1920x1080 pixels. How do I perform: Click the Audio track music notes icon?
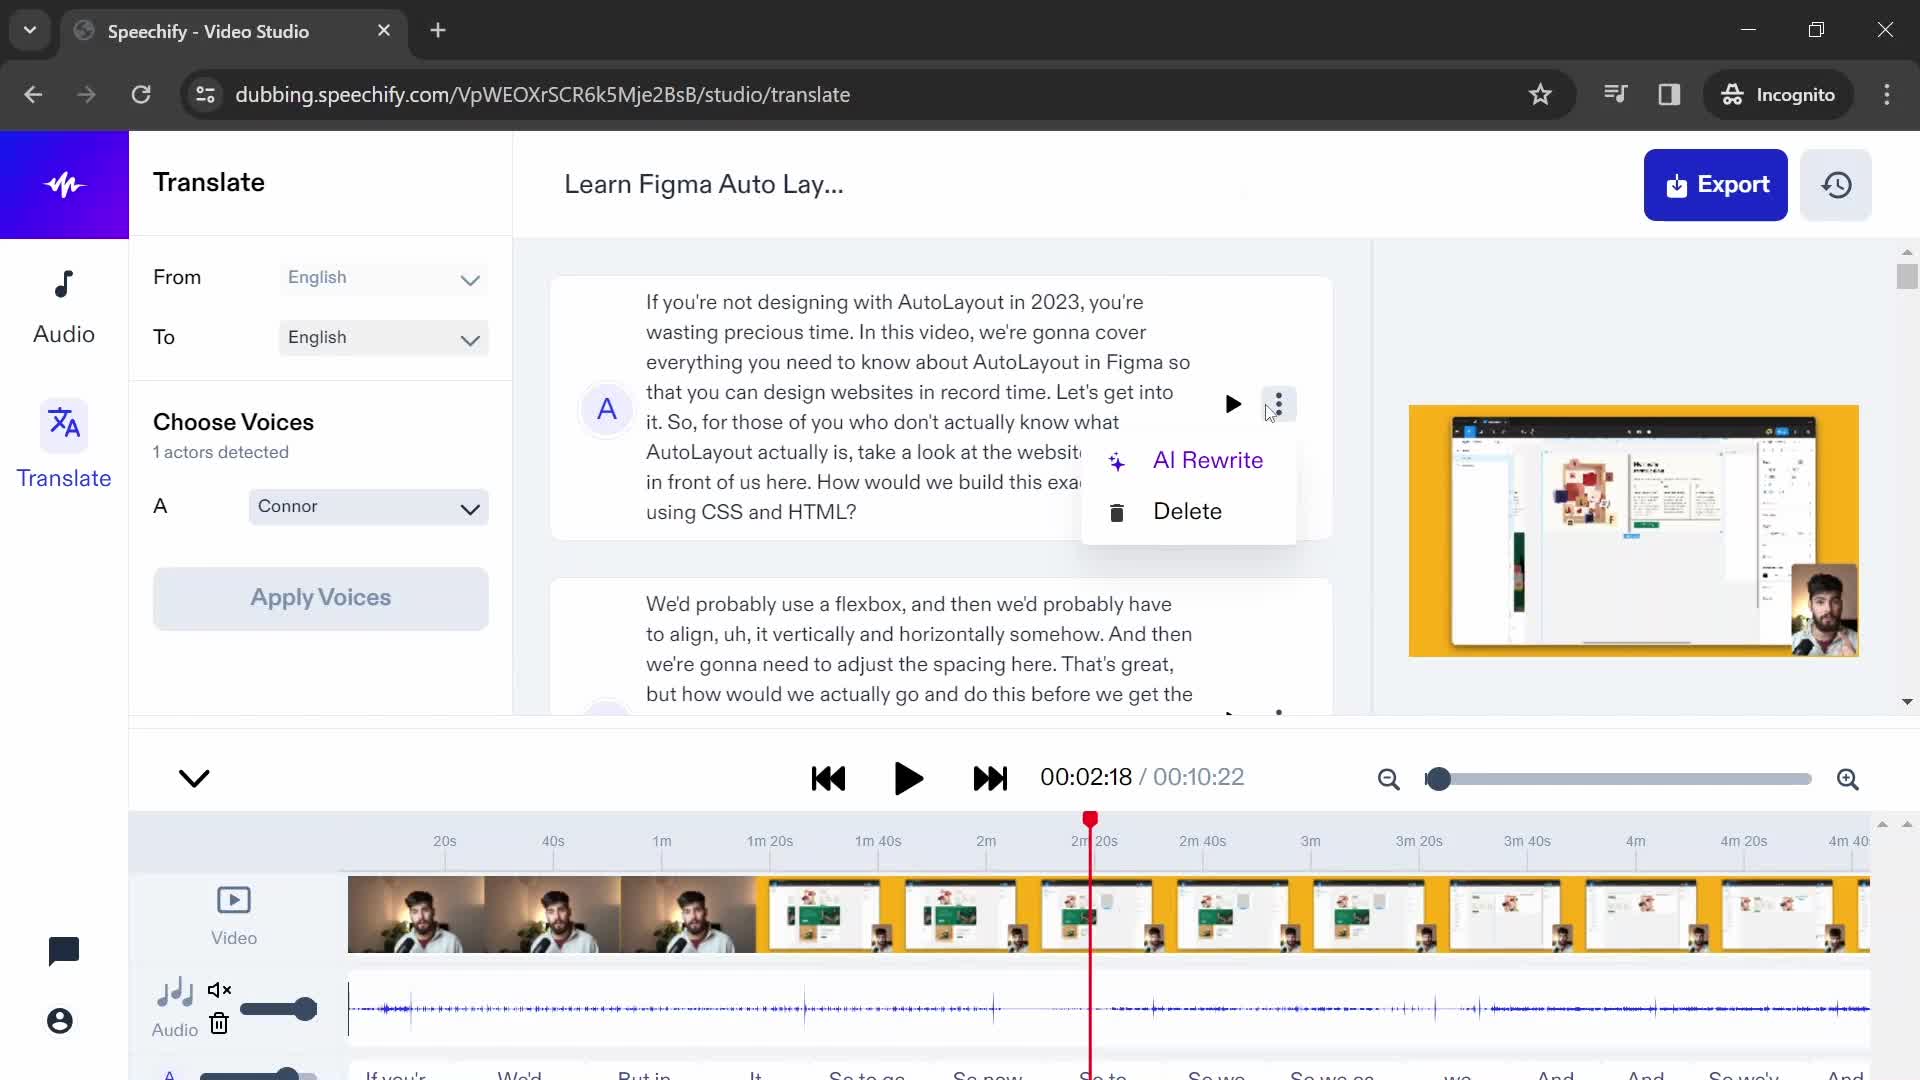coord(175,992)
